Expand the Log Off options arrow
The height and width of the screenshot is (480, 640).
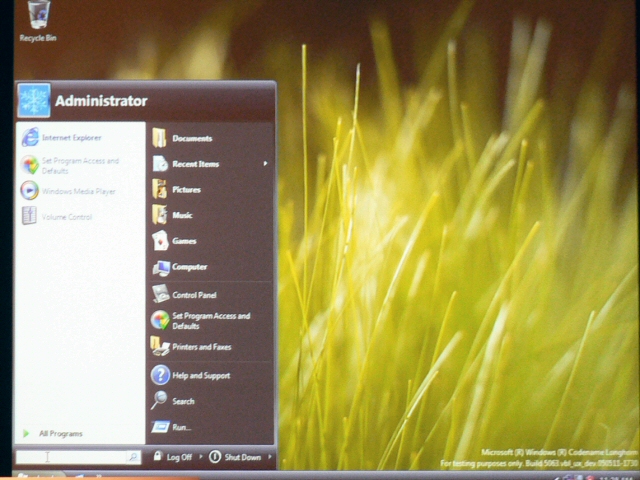(200, 457)
